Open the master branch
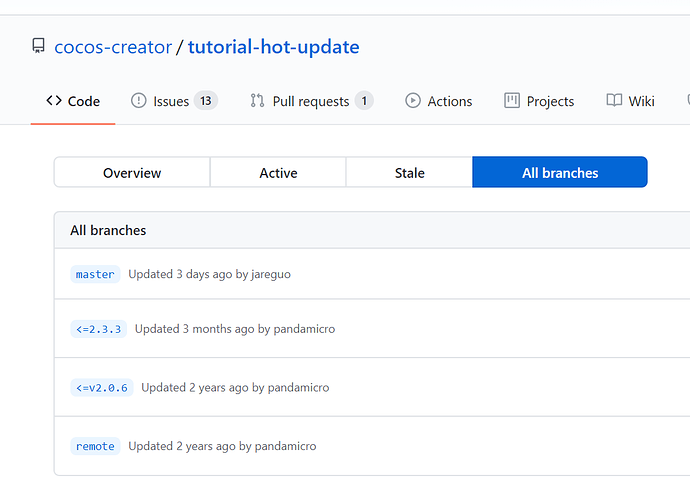This screenshot has width=690, height=495. click(96, 274)
